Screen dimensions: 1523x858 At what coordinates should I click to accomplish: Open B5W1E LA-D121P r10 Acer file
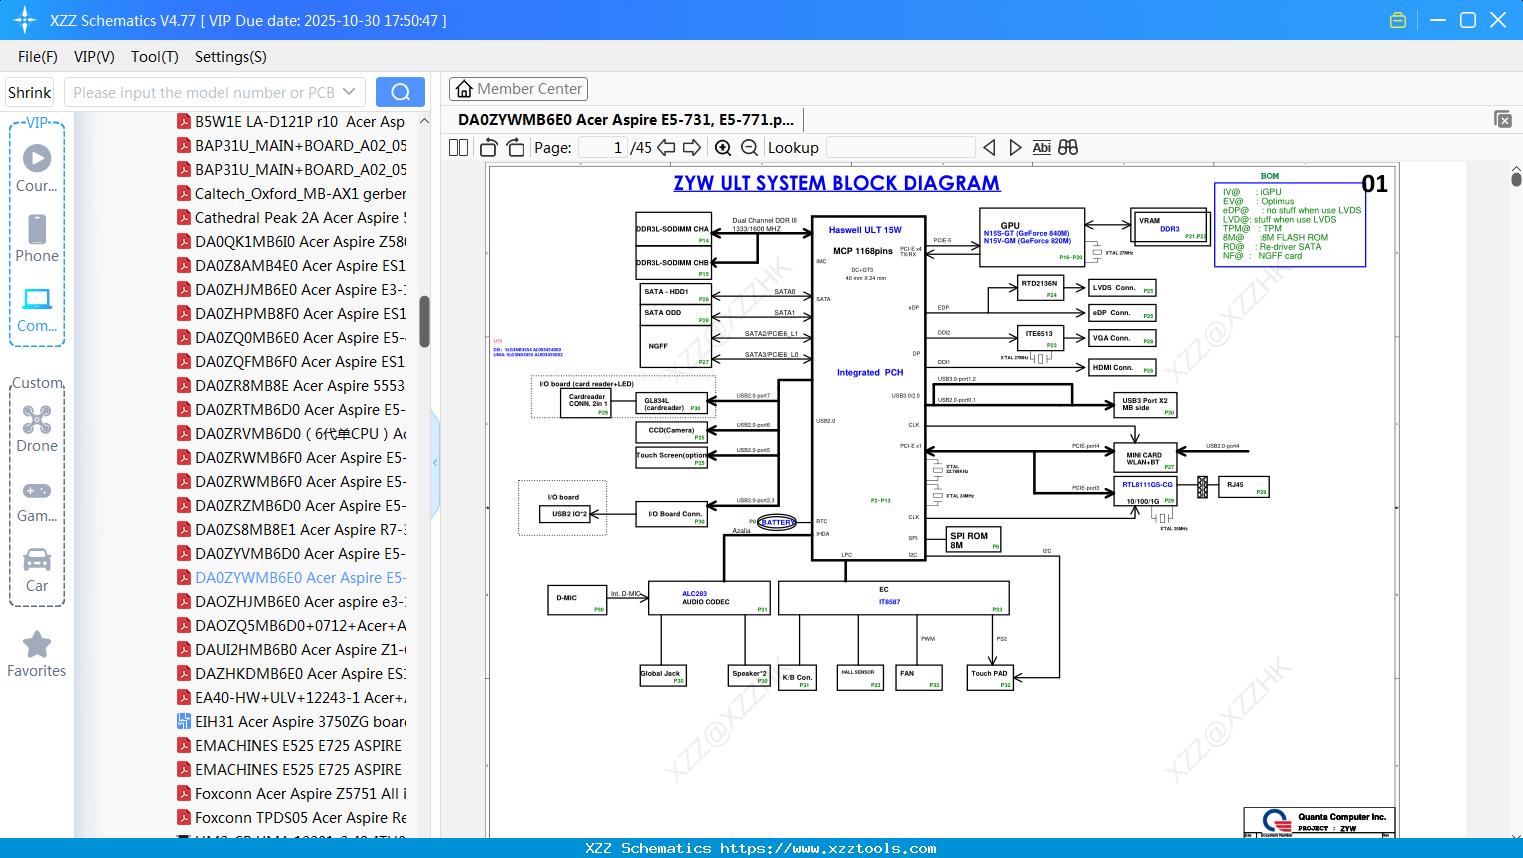(x=291, y=121)
